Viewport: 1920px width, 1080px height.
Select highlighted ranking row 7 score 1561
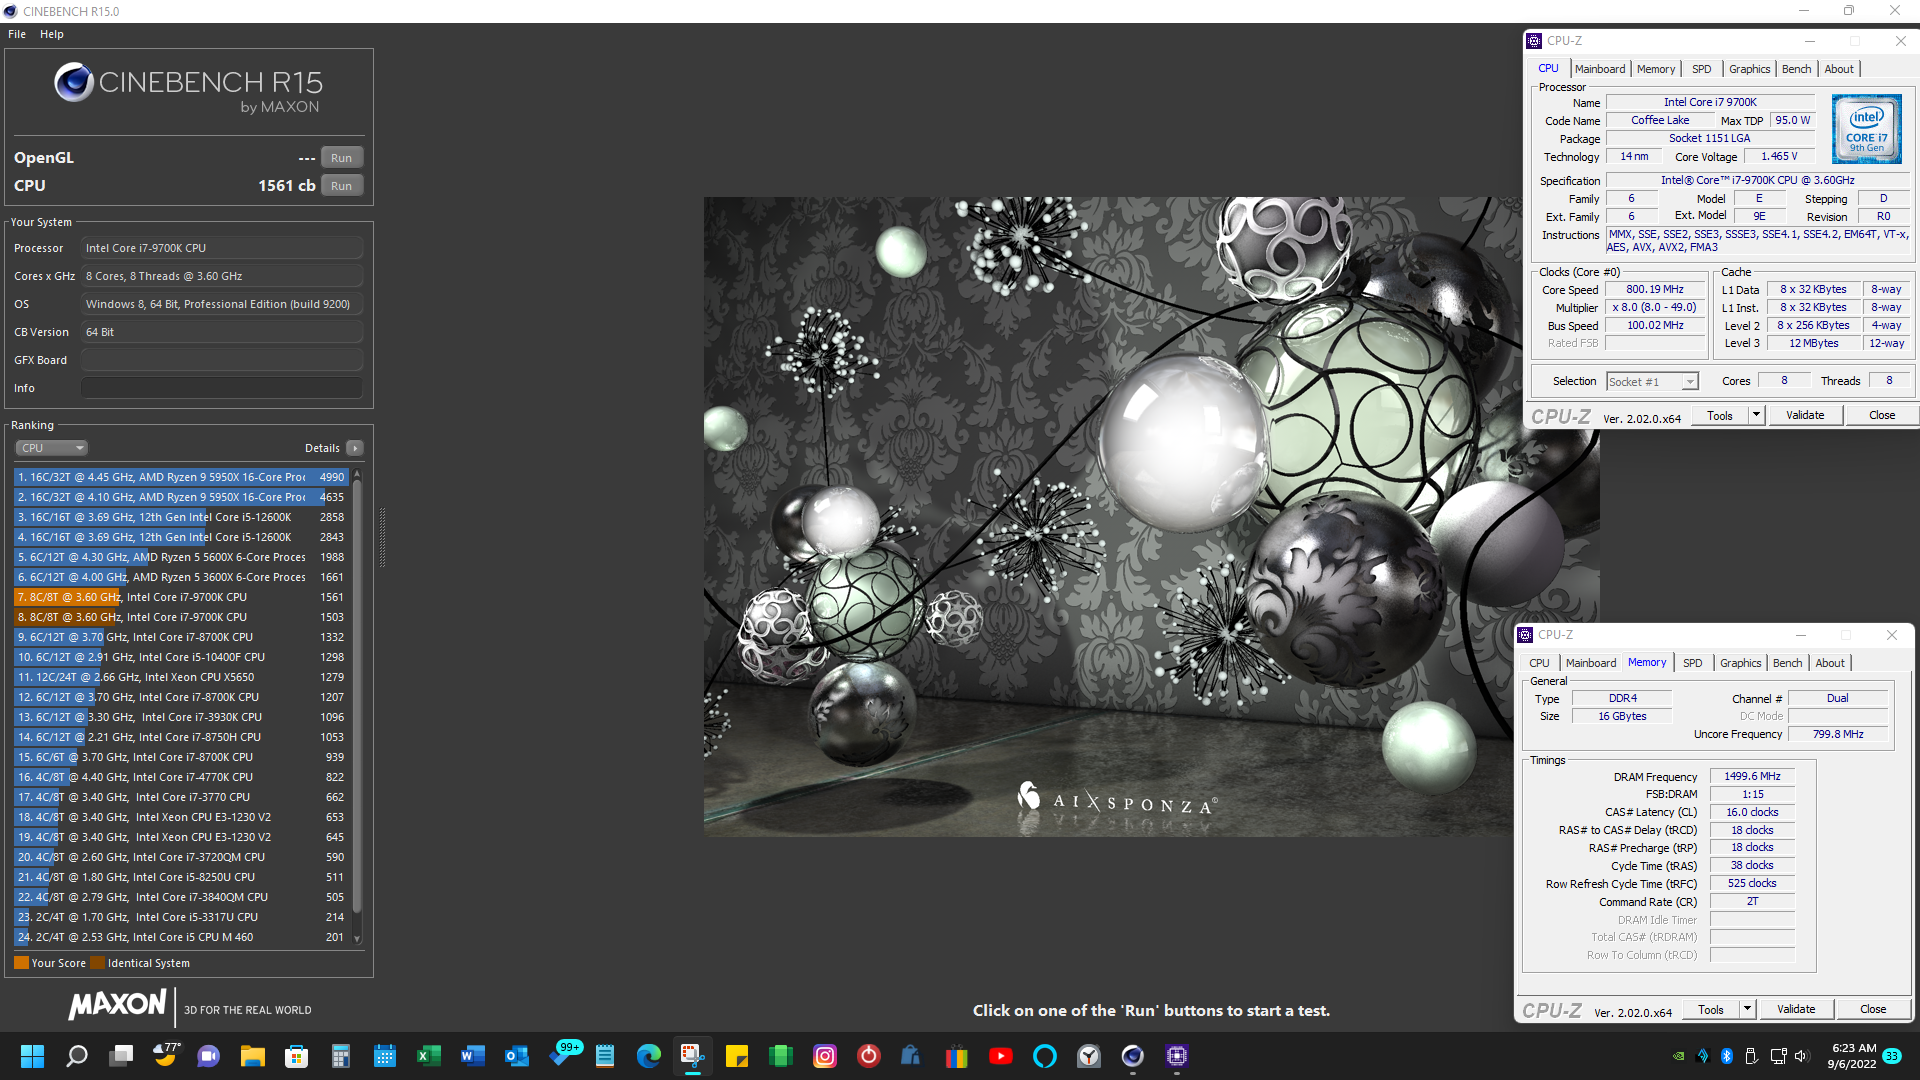coord(181,597)
